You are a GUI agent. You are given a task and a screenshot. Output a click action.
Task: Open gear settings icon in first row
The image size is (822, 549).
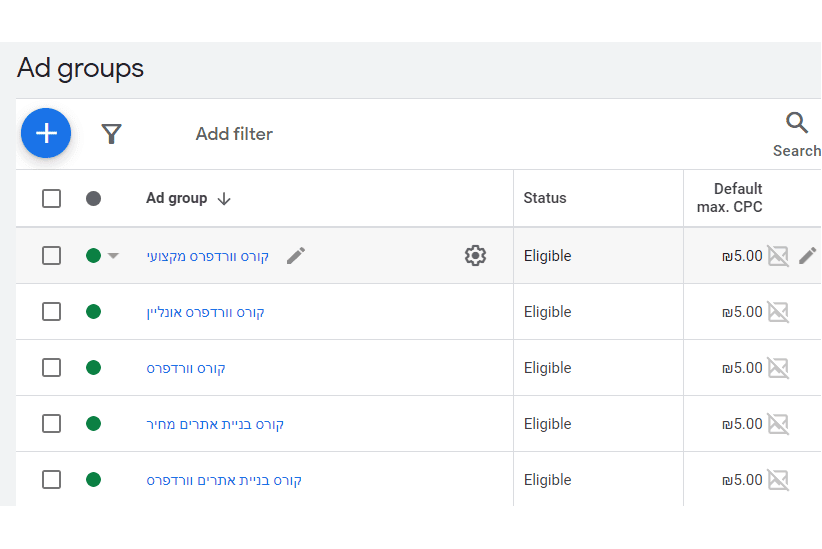pos(475,256)
